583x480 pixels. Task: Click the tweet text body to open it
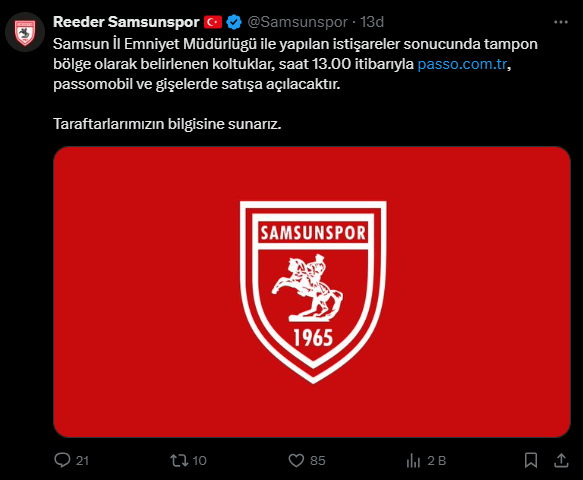pos(296,84)
